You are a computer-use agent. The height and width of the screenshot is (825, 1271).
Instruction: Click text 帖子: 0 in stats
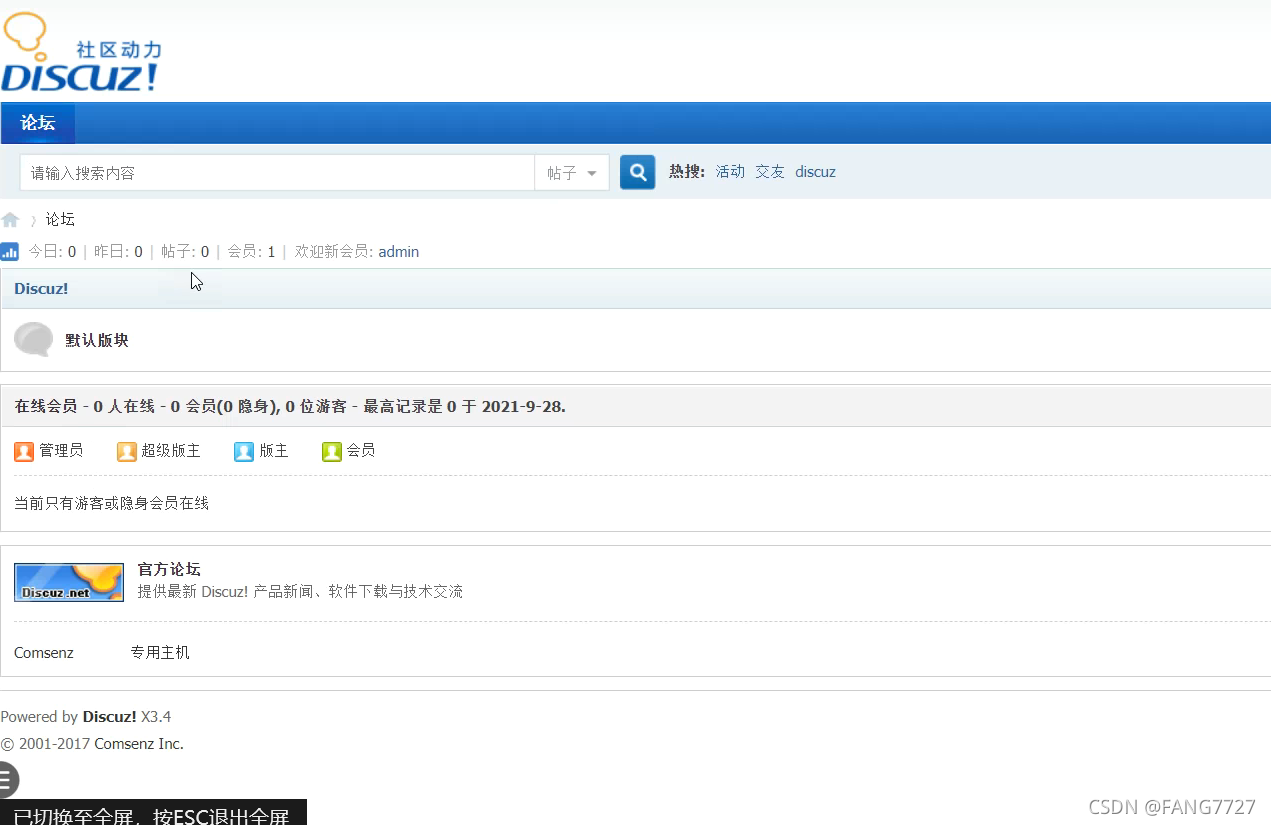click(185, 252)
